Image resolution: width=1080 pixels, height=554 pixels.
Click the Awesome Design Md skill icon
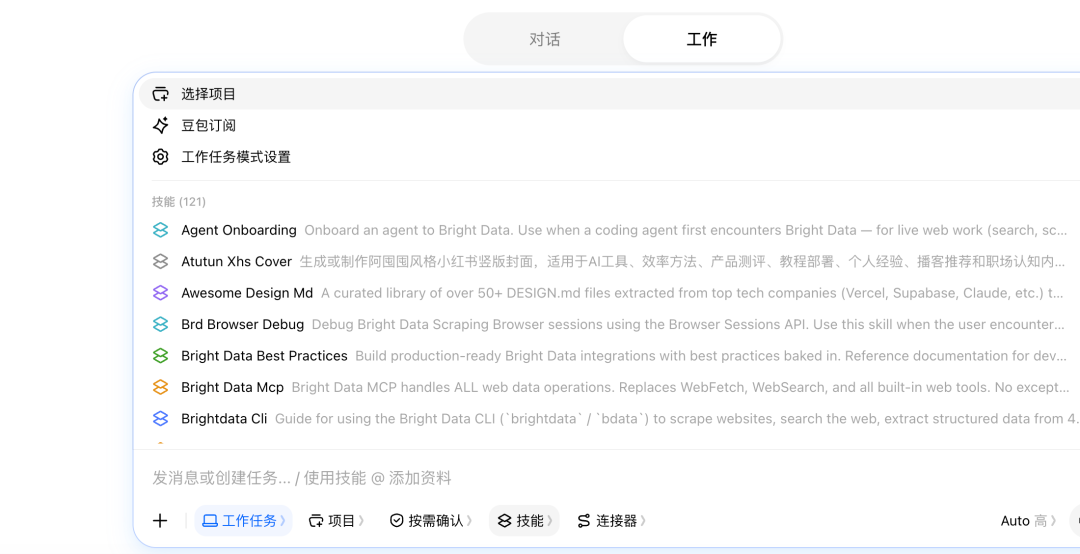point(160,293)
